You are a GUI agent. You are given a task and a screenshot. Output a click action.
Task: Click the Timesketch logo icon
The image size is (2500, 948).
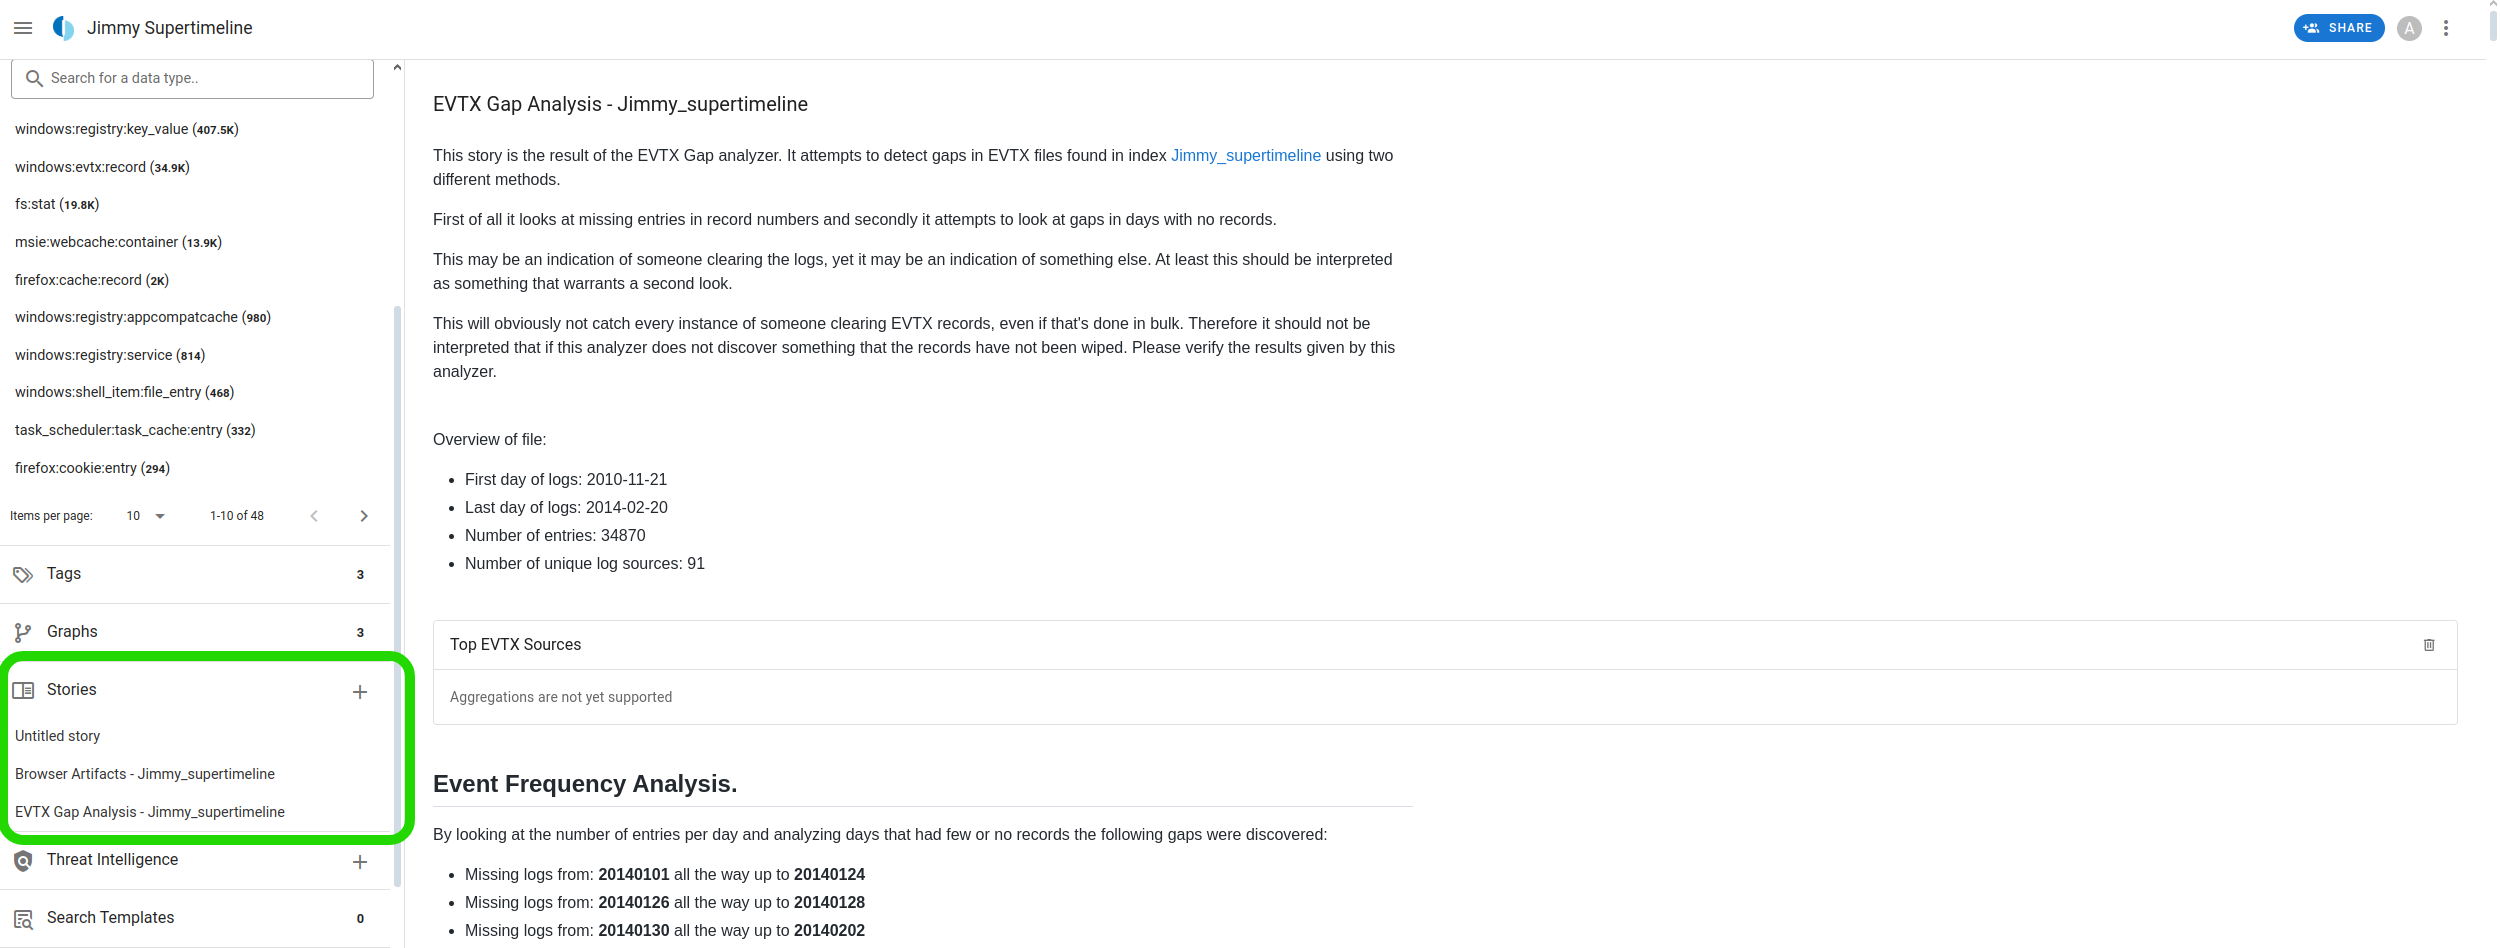point(63,28)
